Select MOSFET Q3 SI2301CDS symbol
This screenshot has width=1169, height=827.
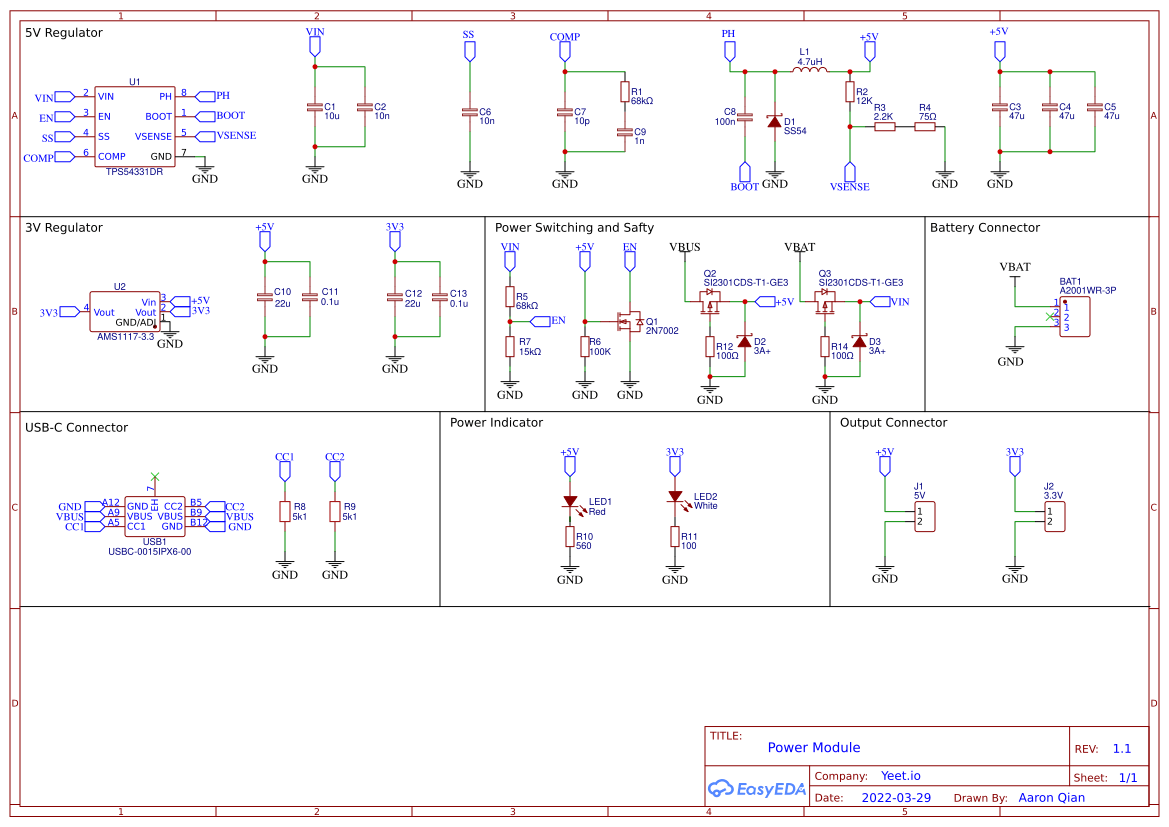[825, 301]
